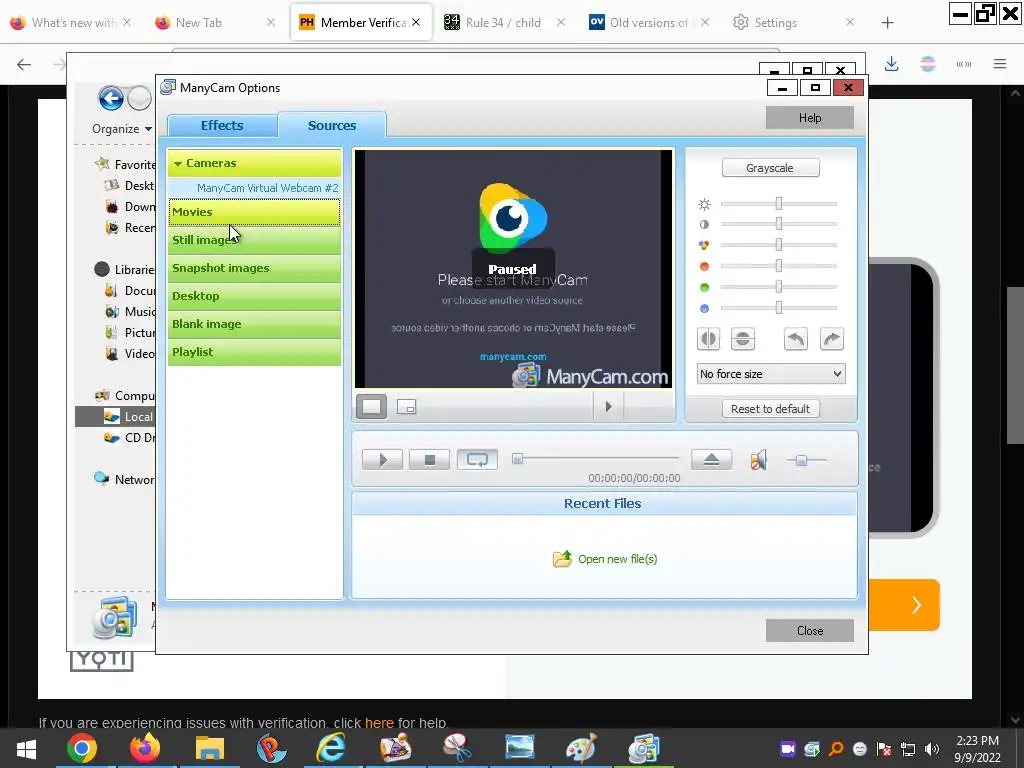Viewport: 1024px width, 768px height.
Task: Click the browser back arrow
Action: [x=24, y=64]
